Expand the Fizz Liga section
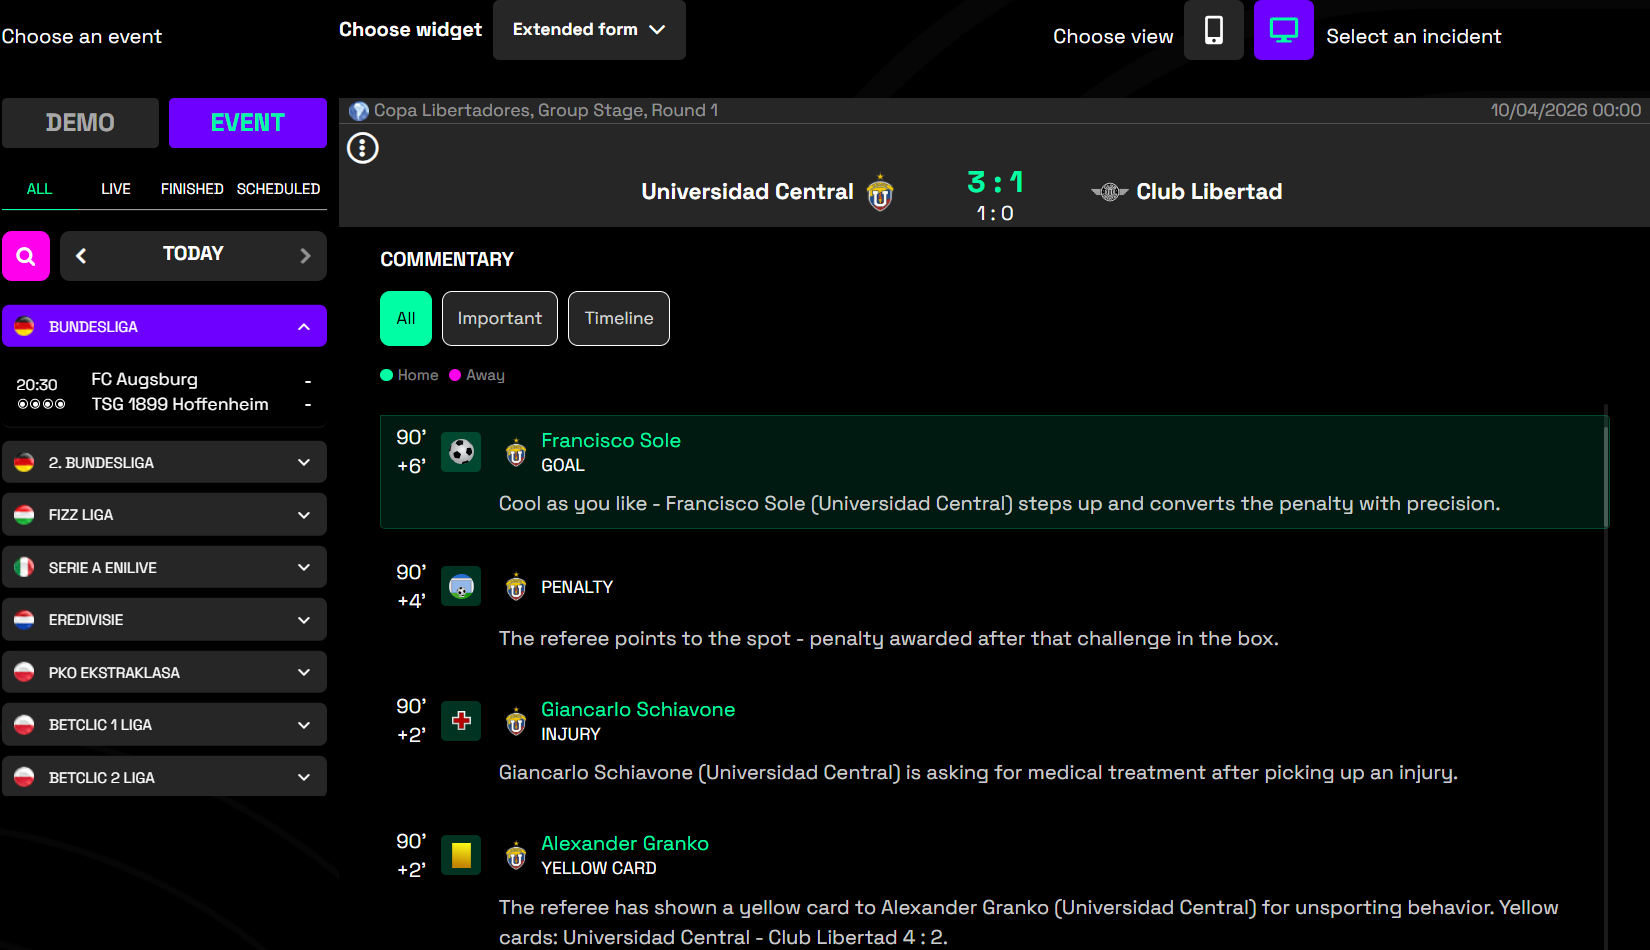This screenshot has height=950, width=1650. 164,515
